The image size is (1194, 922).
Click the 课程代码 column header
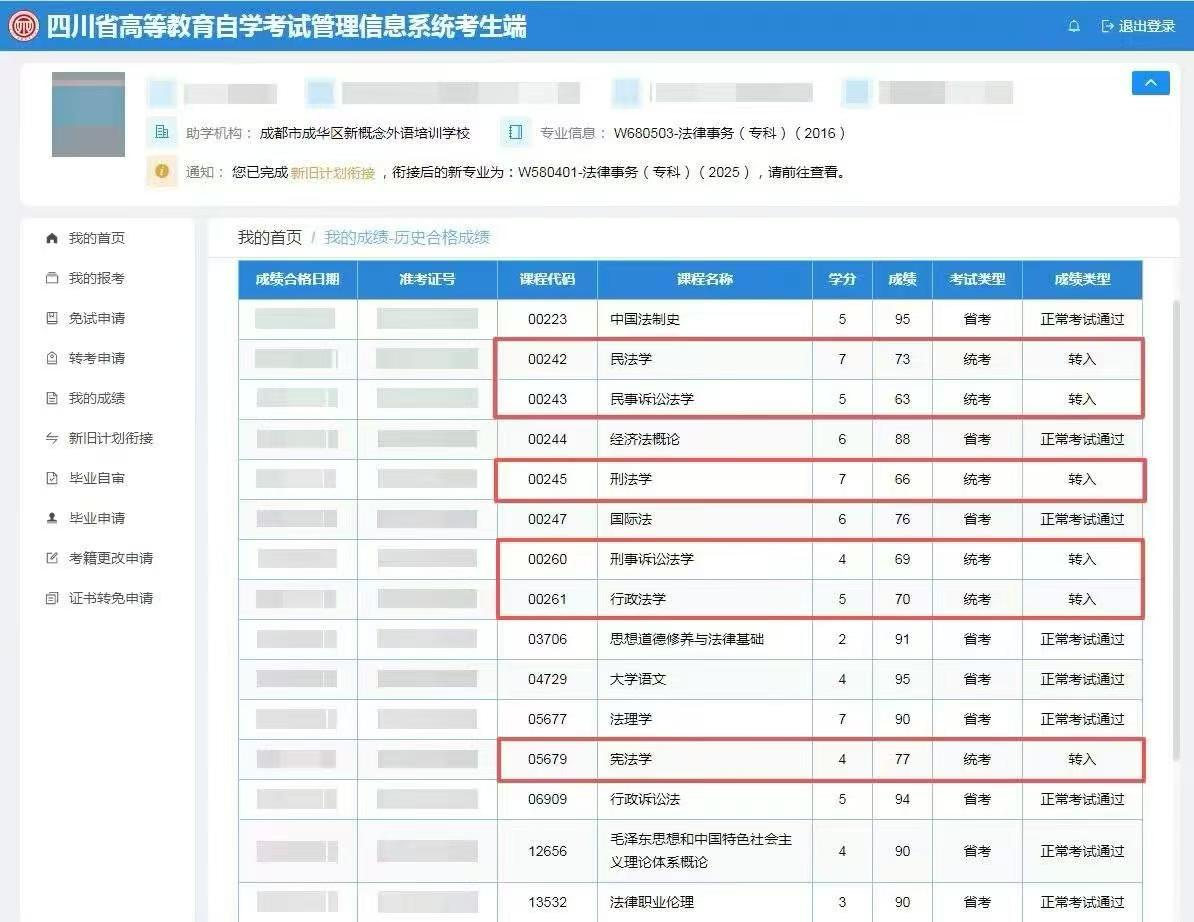pyautogui.click(x=547, y=279)
